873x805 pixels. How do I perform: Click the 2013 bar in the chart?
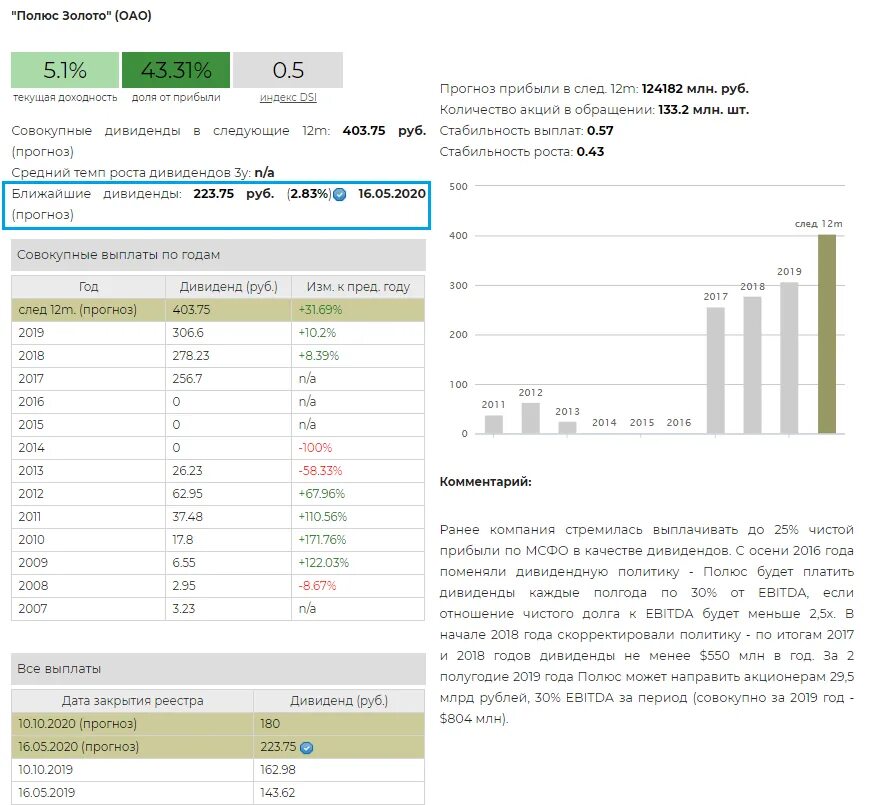pos(567,428)
